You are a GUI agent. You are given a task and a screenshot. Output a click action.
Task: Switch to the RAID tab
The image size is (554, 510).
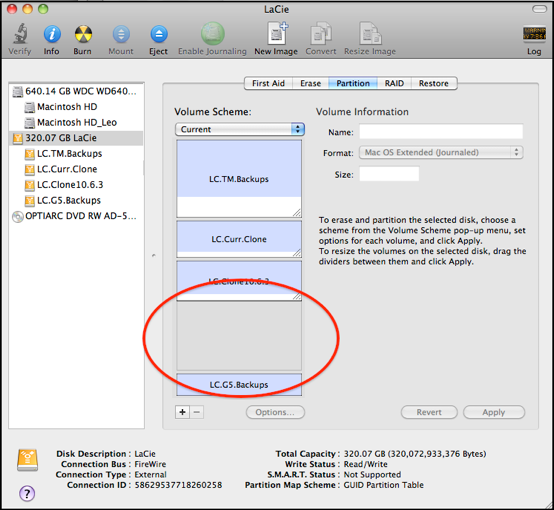(x=394, y=83)
